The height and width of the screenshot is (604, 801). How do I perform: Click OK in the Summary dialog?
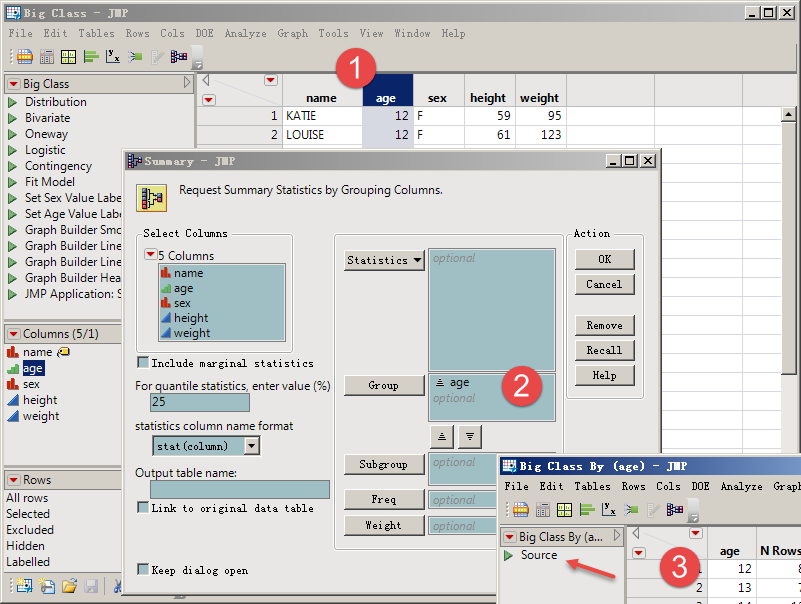(605, 259)
